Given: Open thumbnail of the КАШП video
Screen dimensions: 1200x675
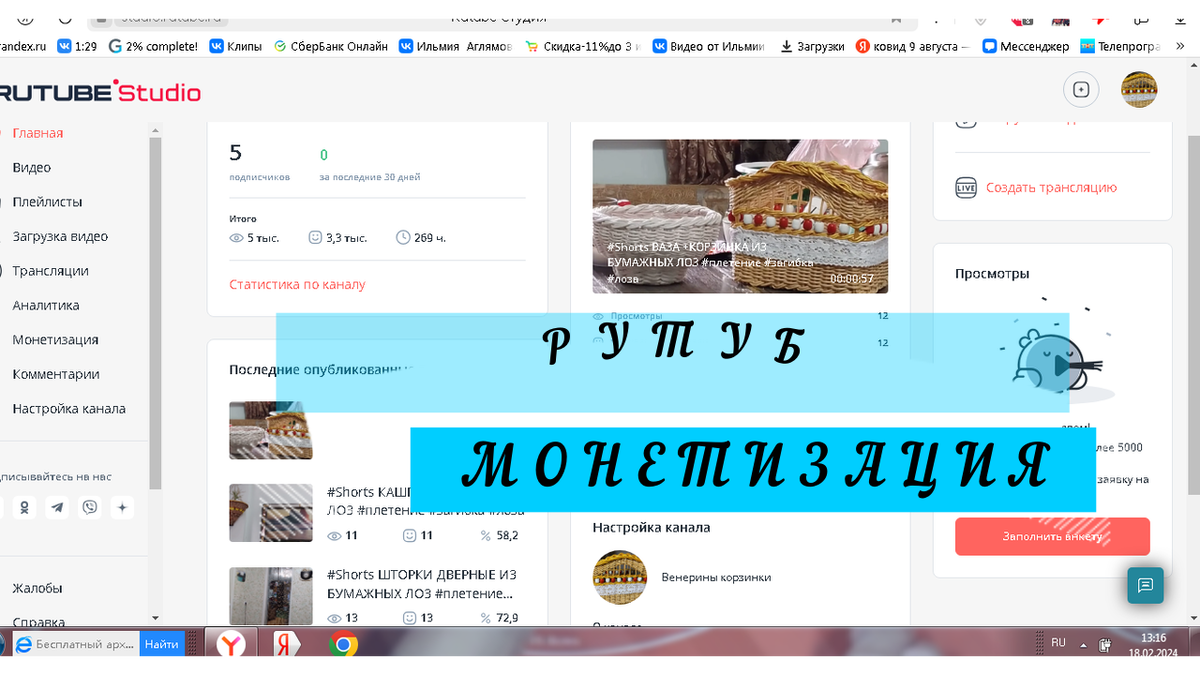Looking at the screenshot, I should tap(271, 513).
